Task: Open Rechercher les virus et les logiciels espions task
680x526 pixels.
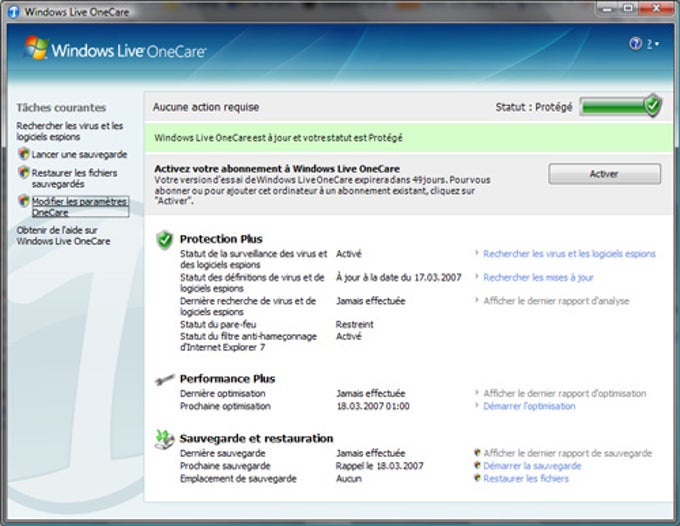Action: click(x=70, y=131)
